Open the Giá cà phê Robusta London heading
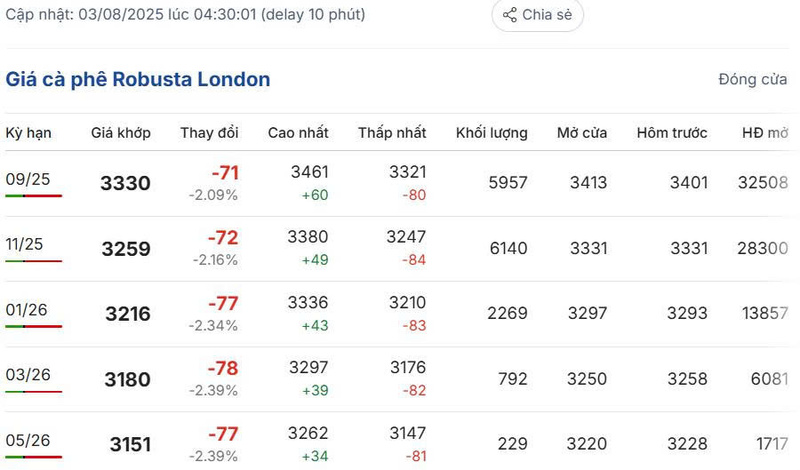This screenshot has height=470, width=800. pyautogui.click(x=138, y=79)
